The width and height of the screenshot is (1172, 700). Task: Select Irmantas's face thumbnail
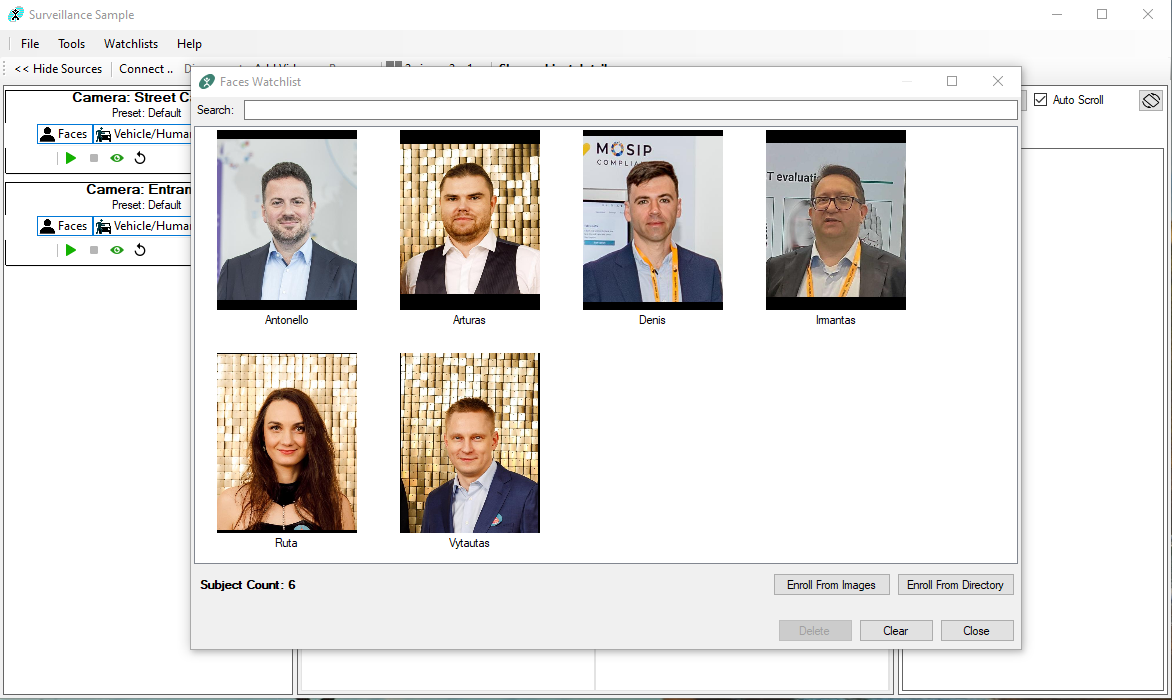(x=836, y=220)
